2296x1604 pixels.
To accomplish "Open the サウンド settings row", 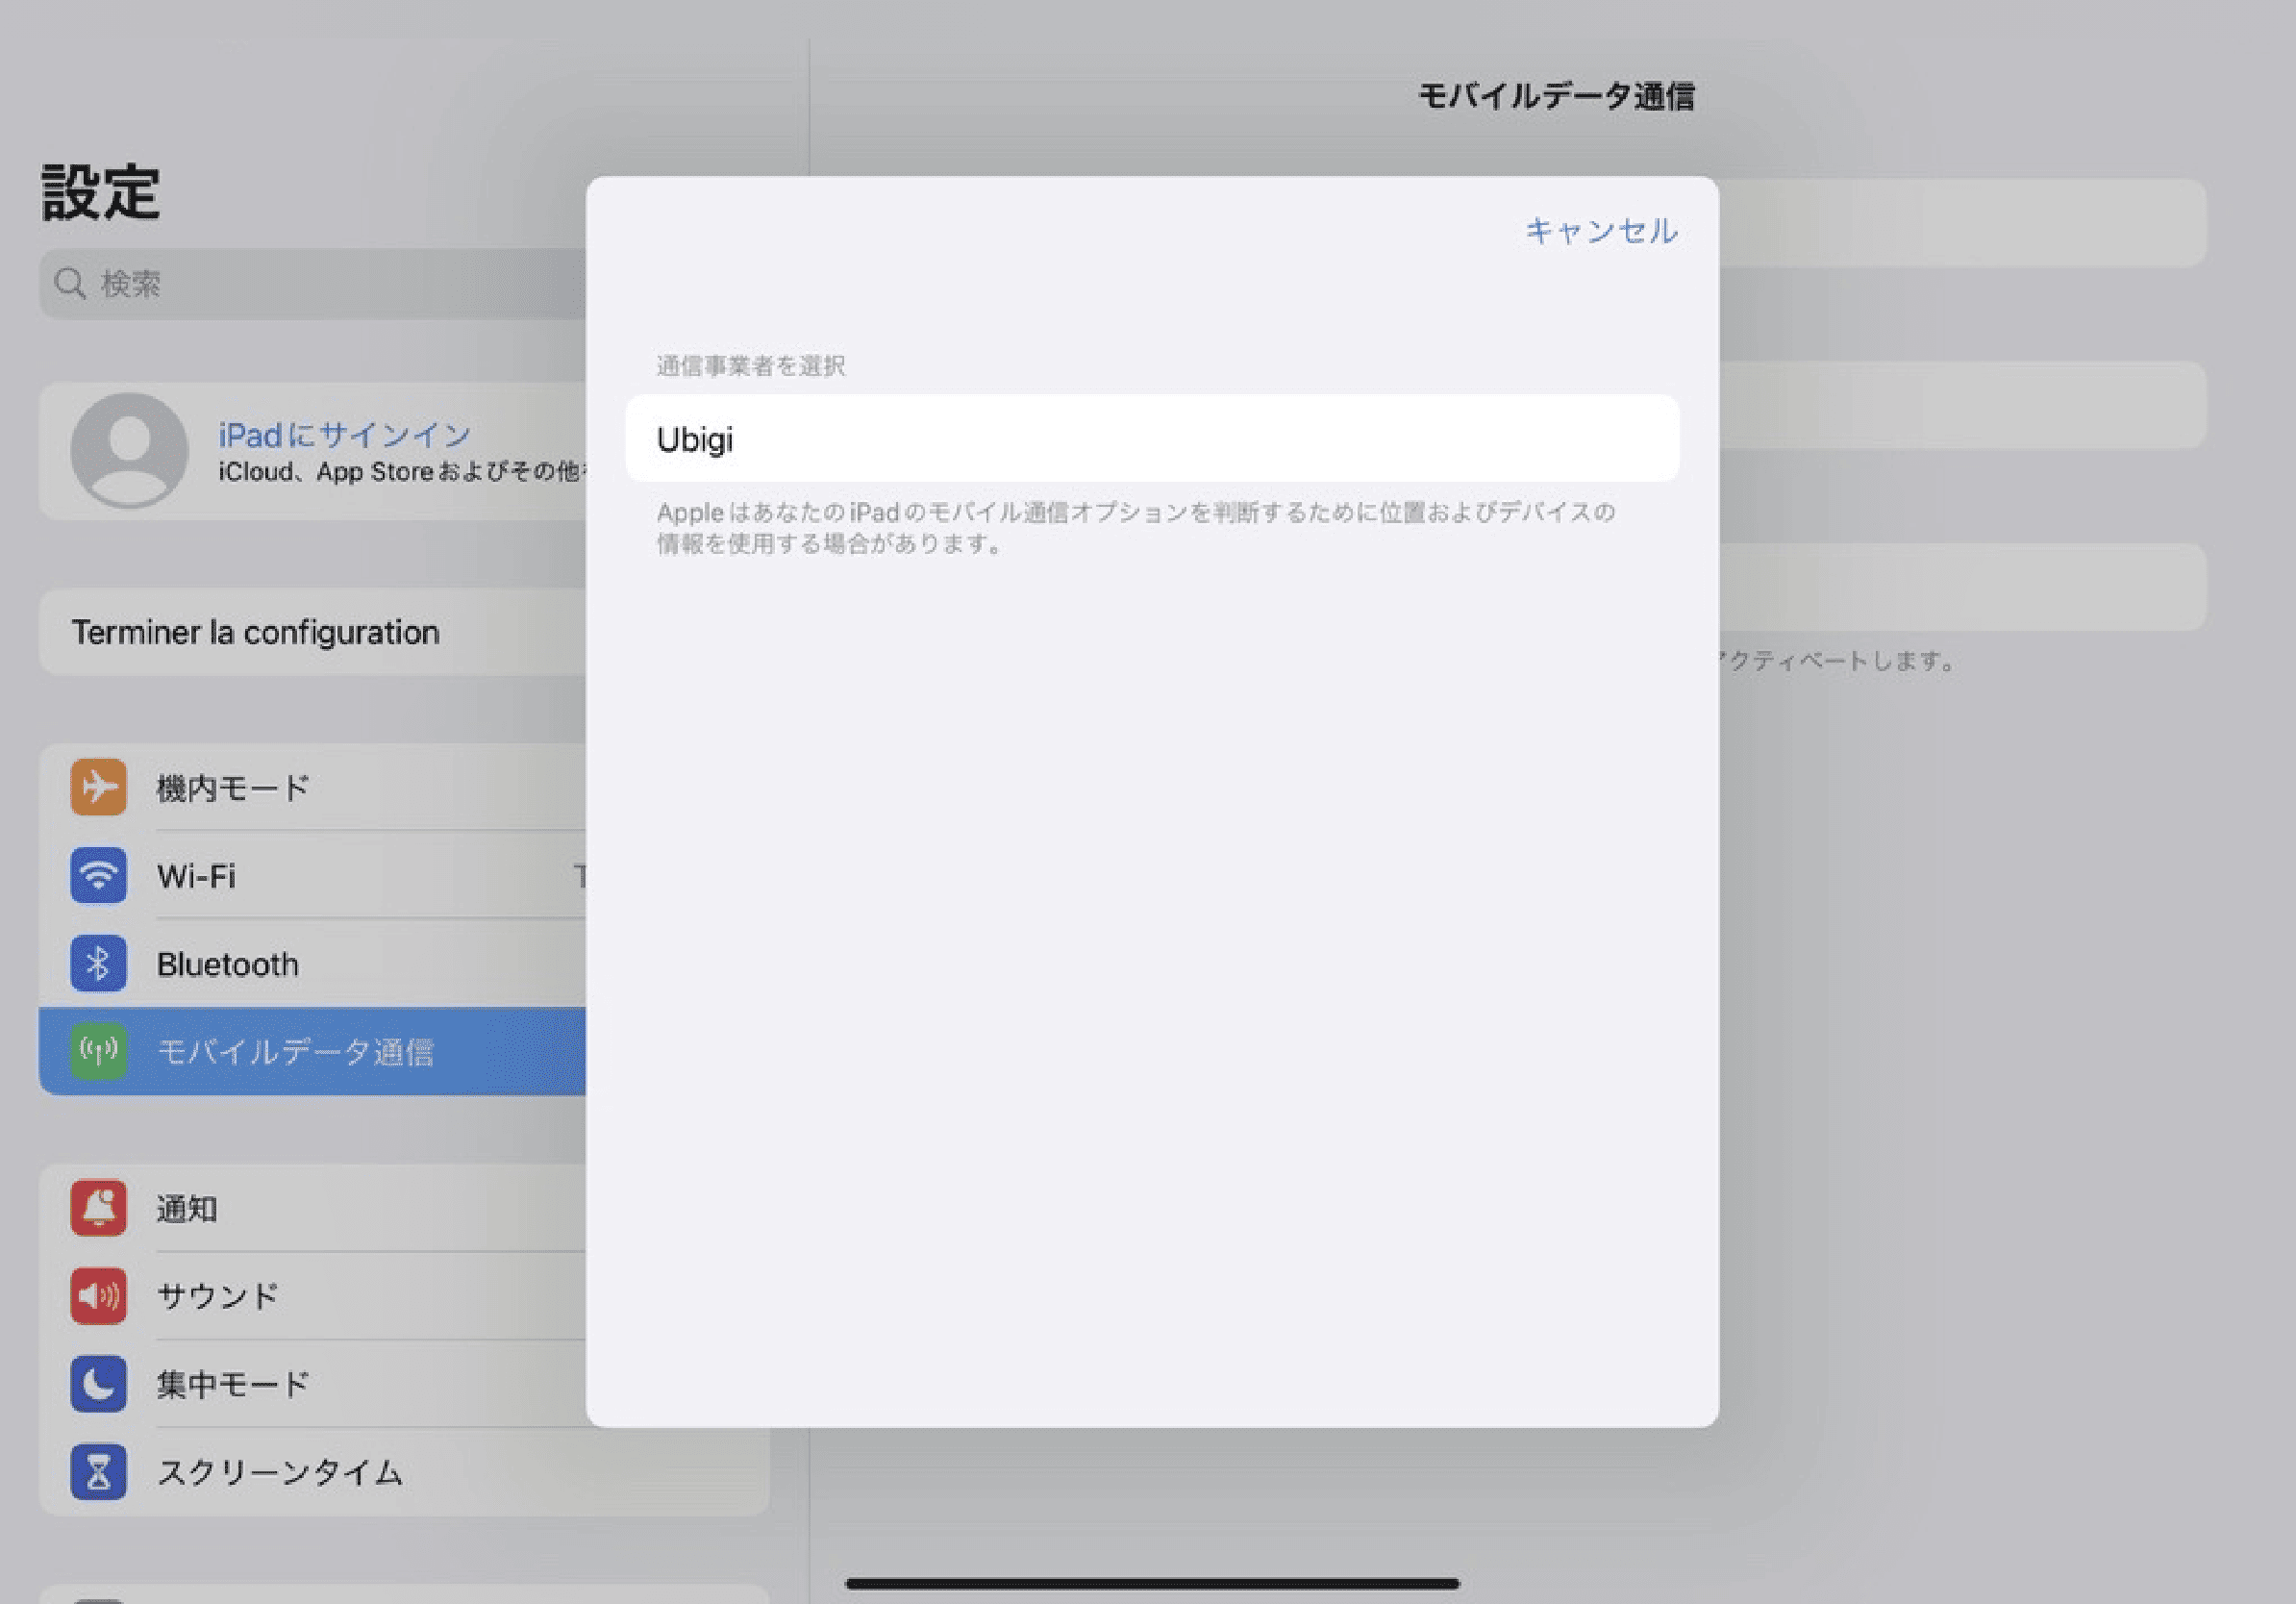I will [x=313, y=1296].
